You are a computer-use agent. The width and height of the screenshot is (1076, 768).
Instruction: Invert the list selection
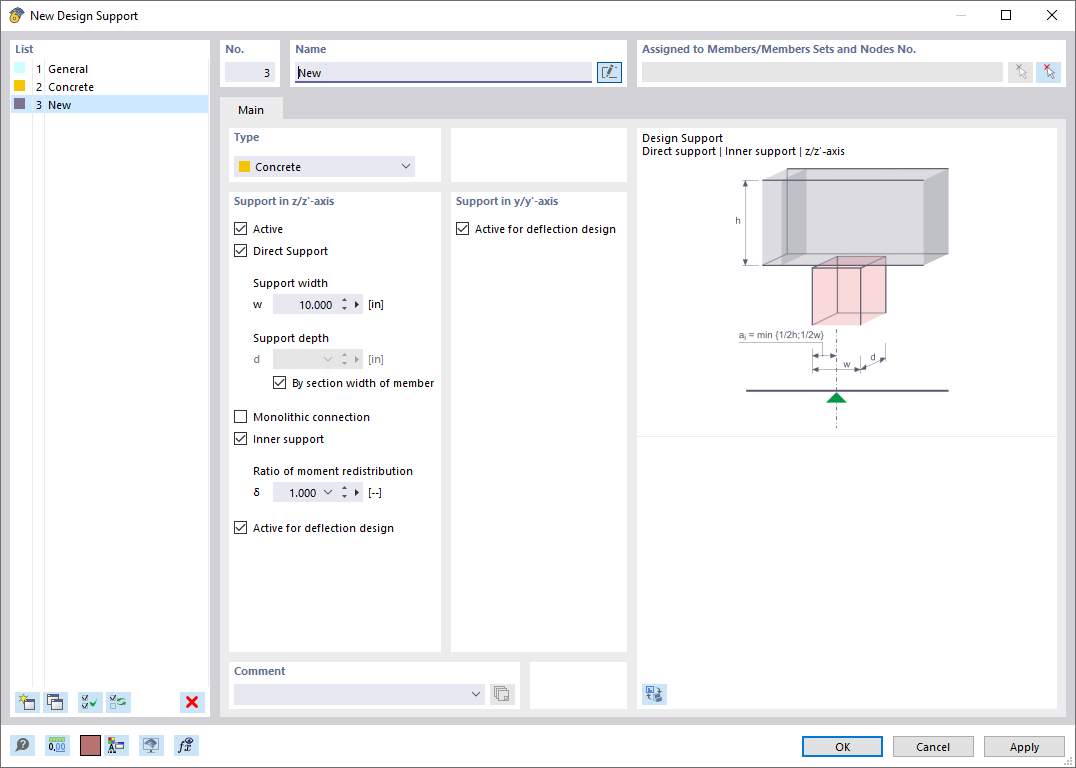coord(118,702)
